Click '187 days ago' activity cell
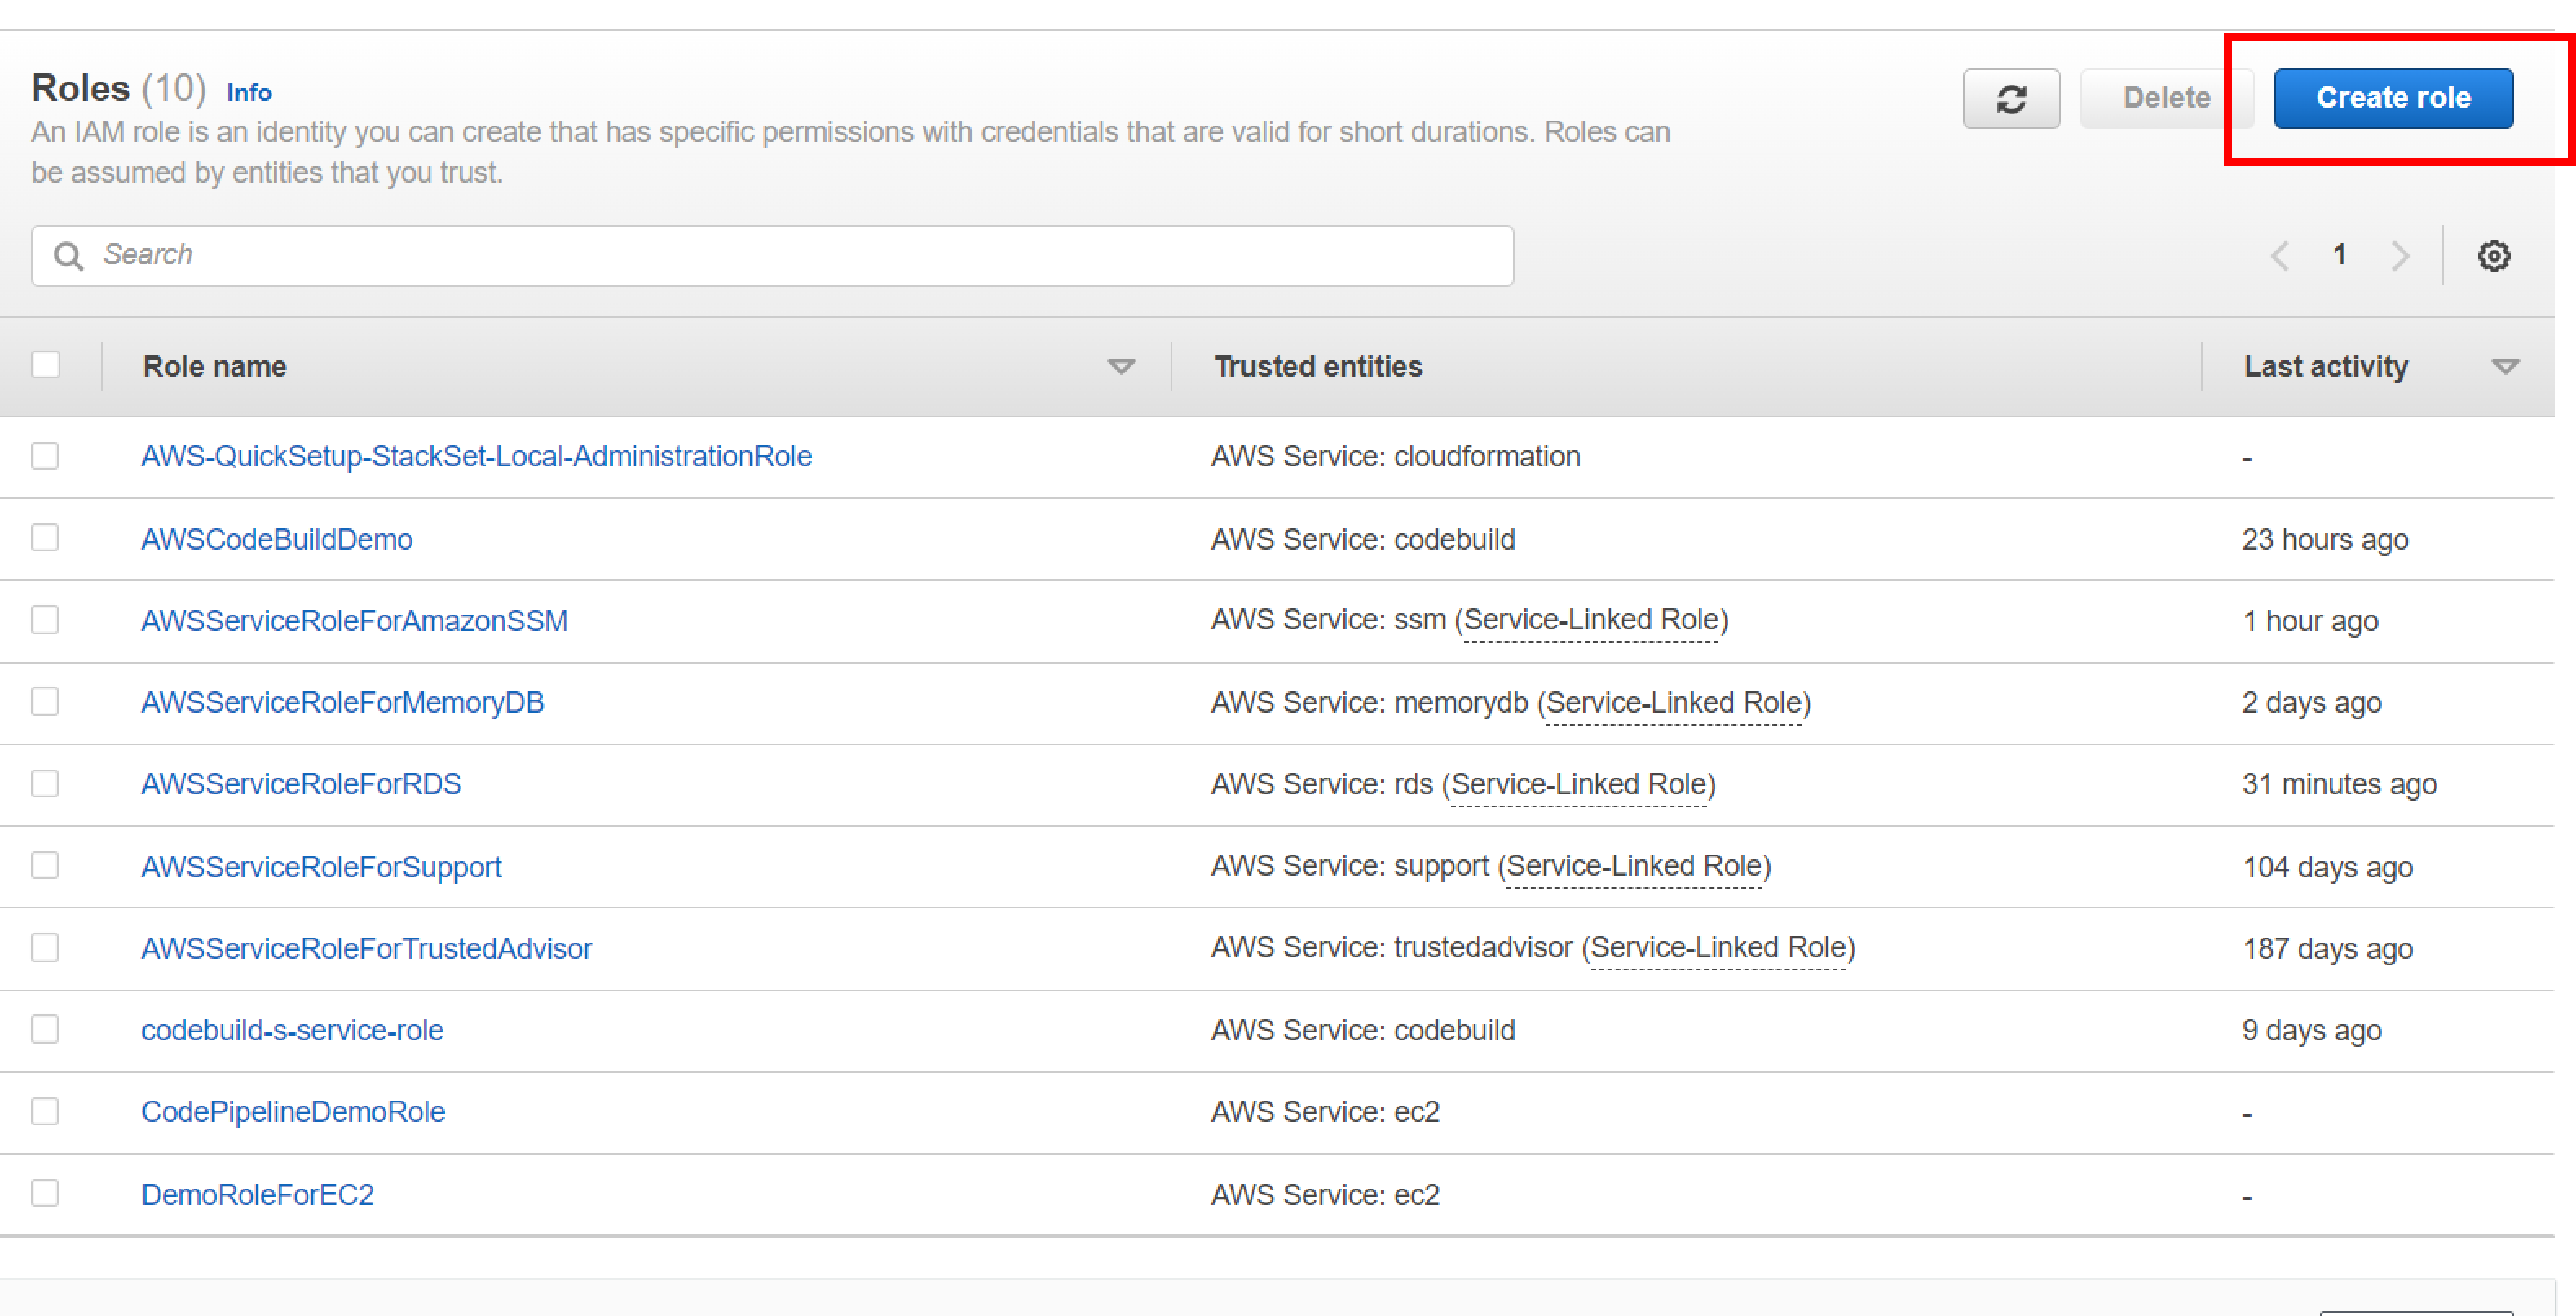The height and width of the screenshot is (1316, 2576). pos(2328,949)
